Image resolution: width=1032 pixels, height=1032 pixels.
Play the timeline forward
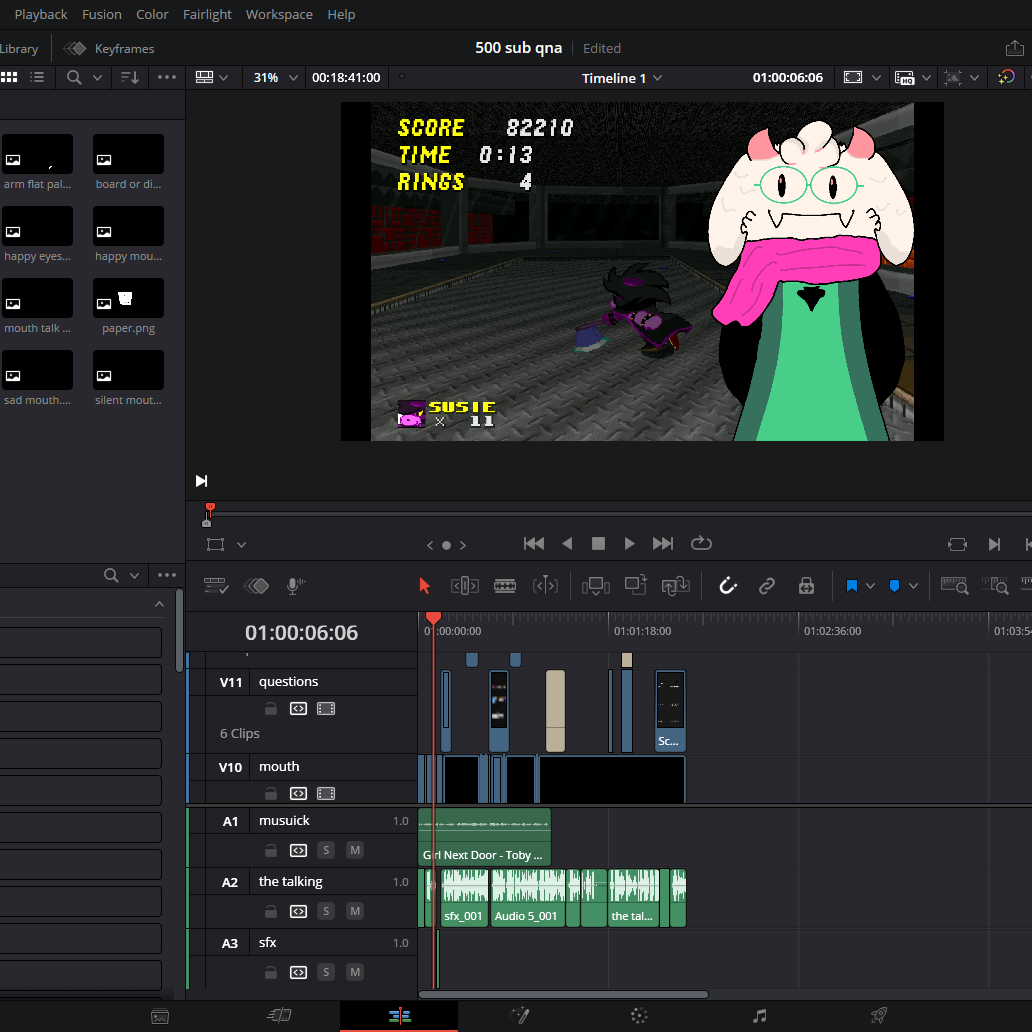[x=629, y=544]
